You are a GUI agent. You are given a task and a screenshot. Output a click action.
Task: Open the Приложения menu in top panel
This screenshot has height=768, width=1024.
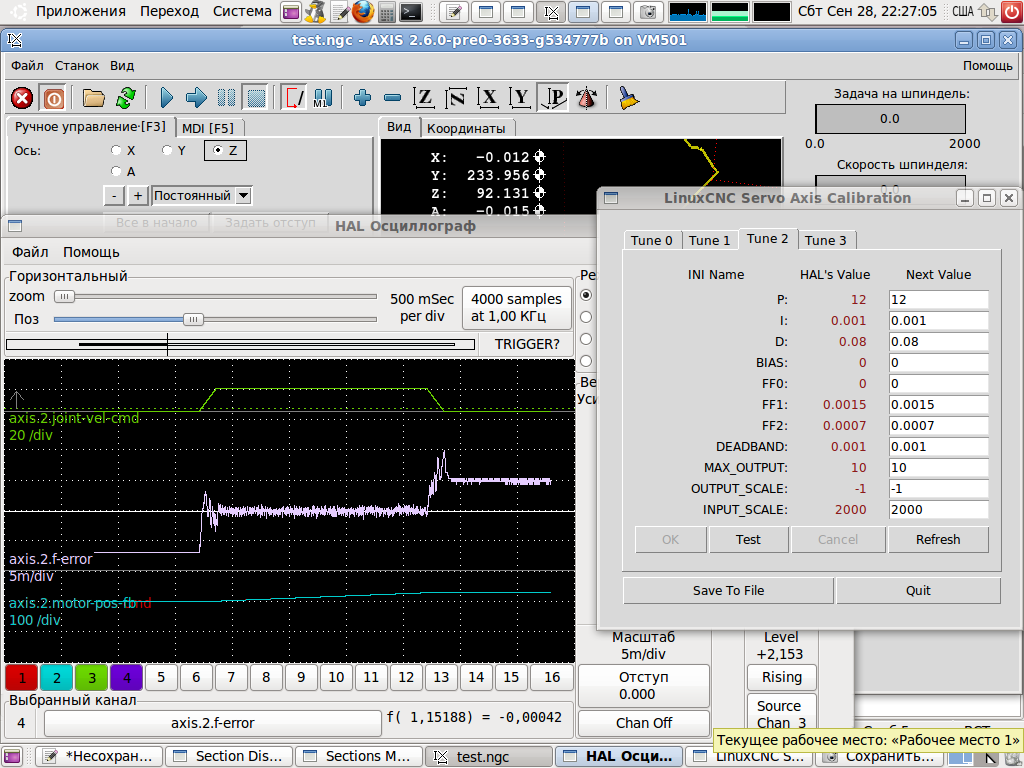pos(80,11)
